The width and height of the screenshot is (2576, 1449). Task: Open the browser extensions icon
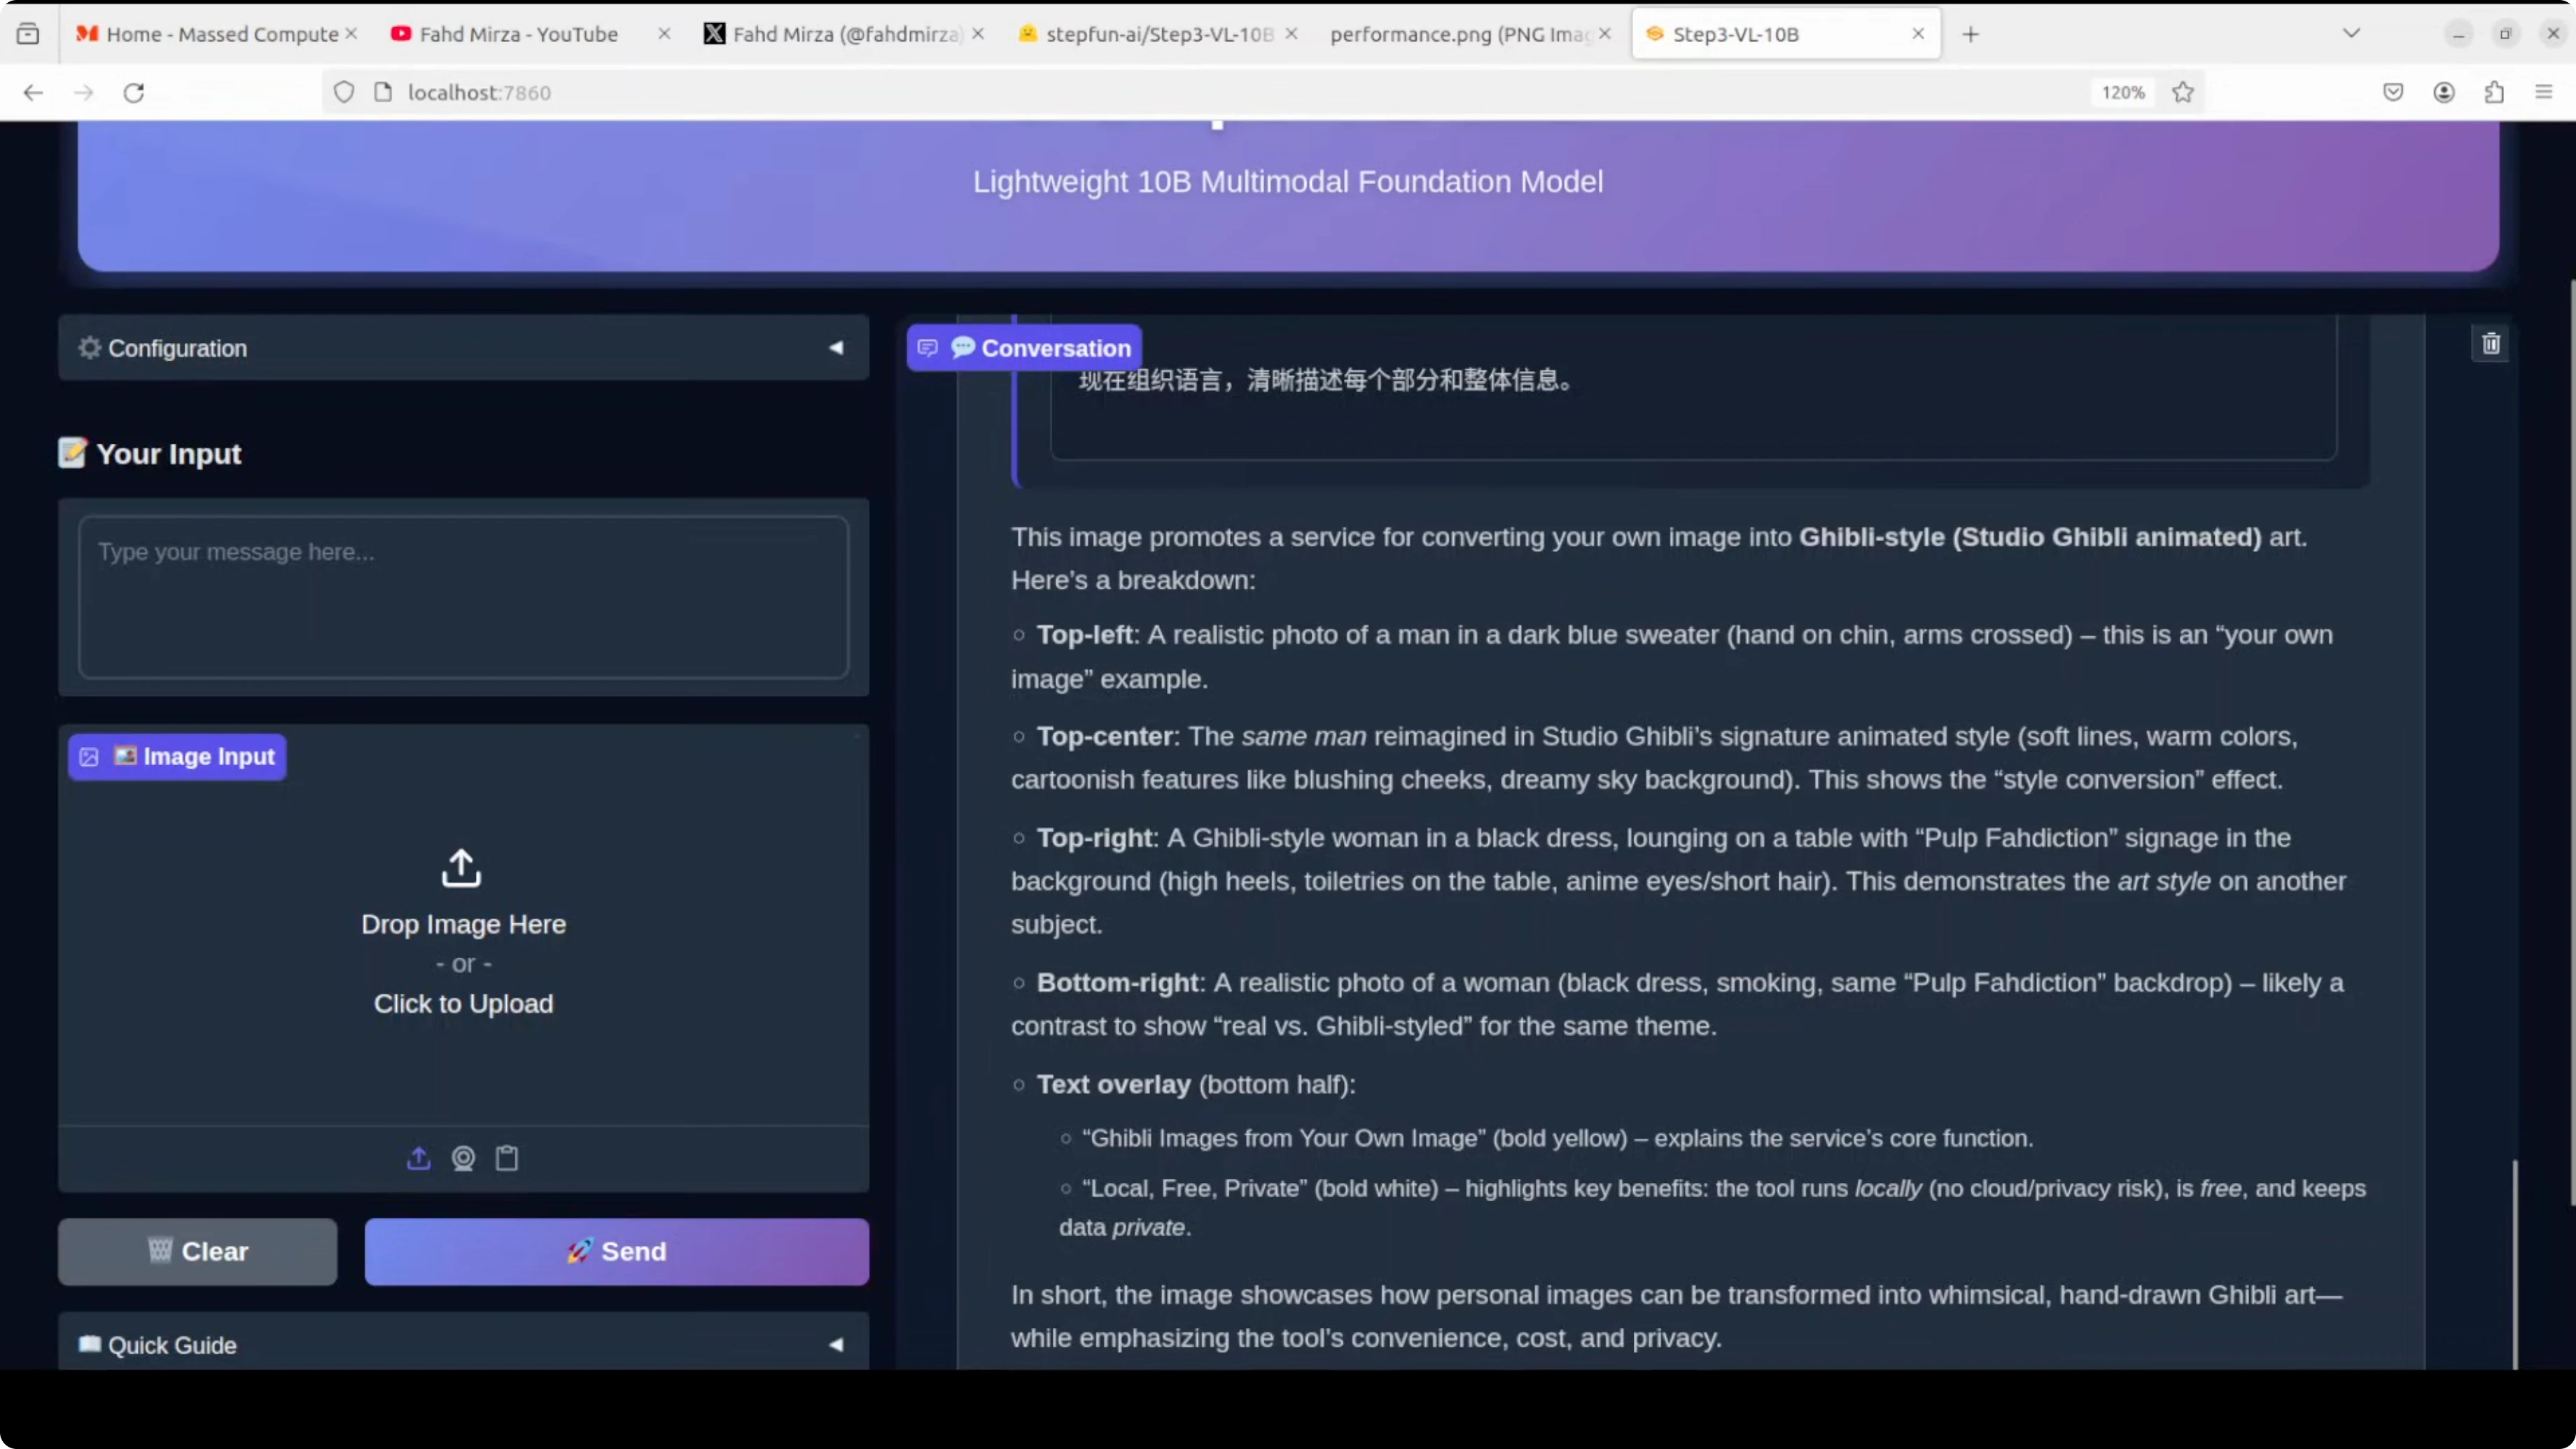click(2494, 92)
